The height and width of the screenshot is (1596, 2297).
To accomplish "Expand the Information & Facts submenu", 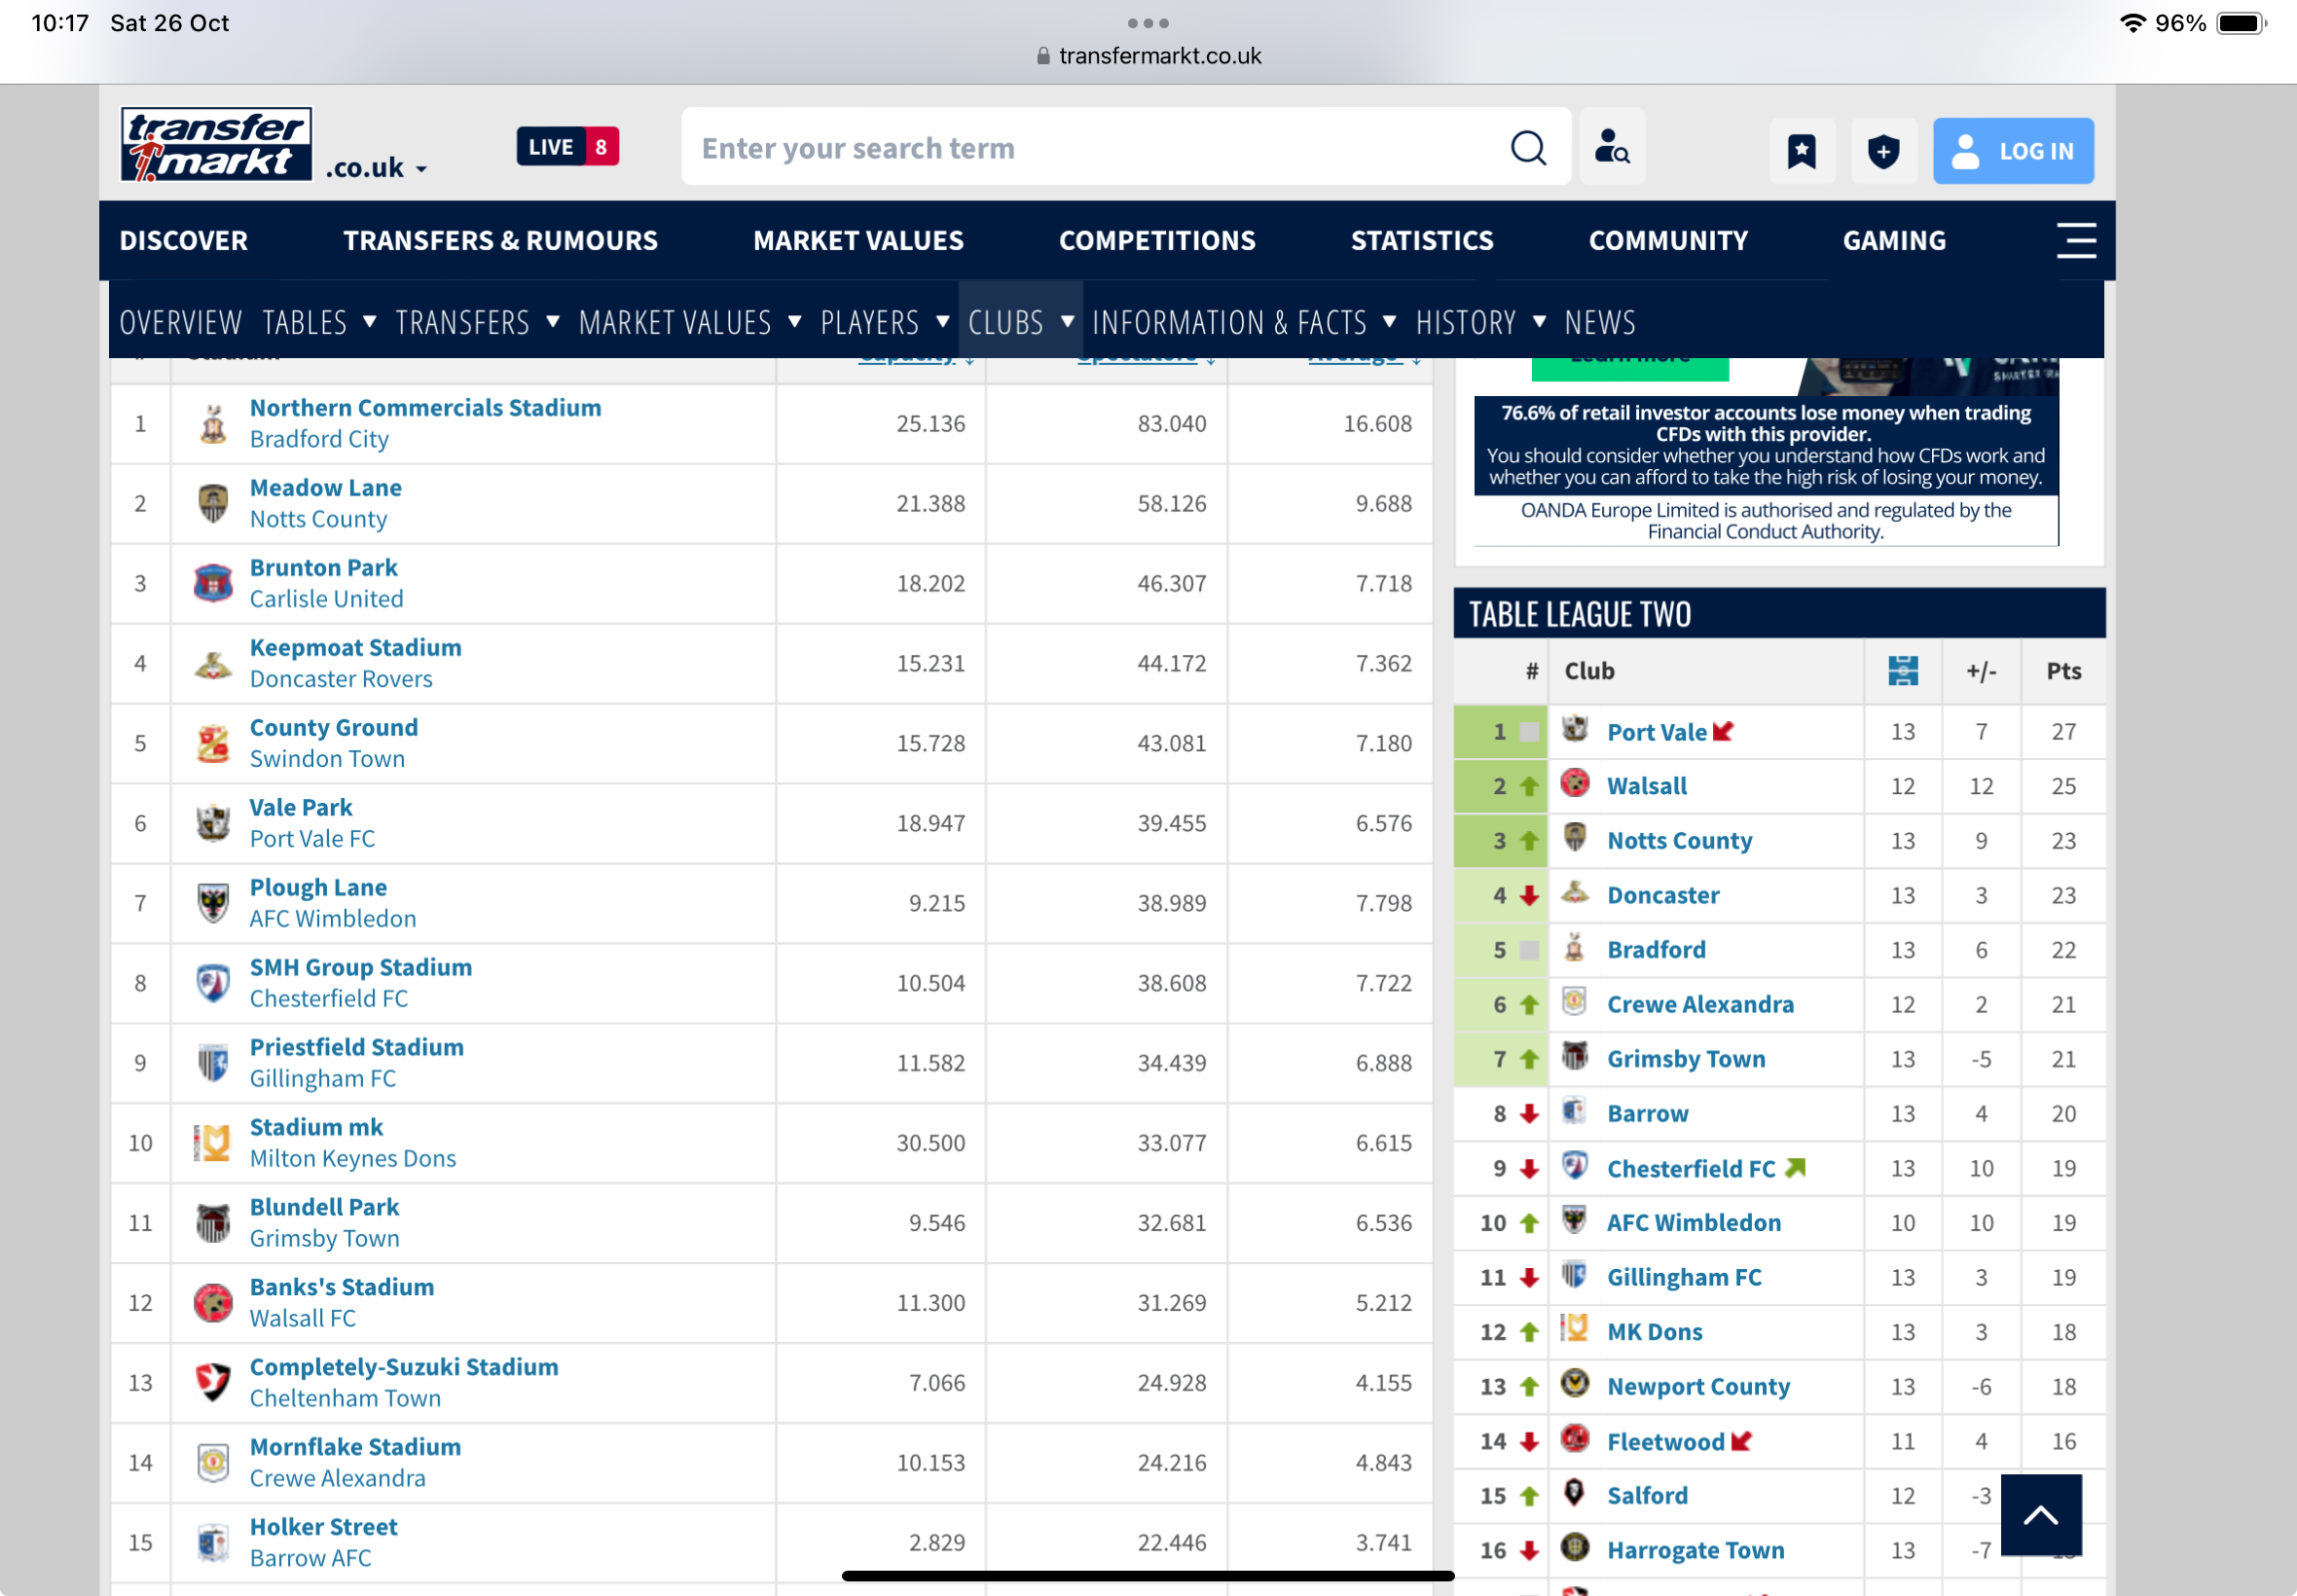I will tap(1389, 322).
